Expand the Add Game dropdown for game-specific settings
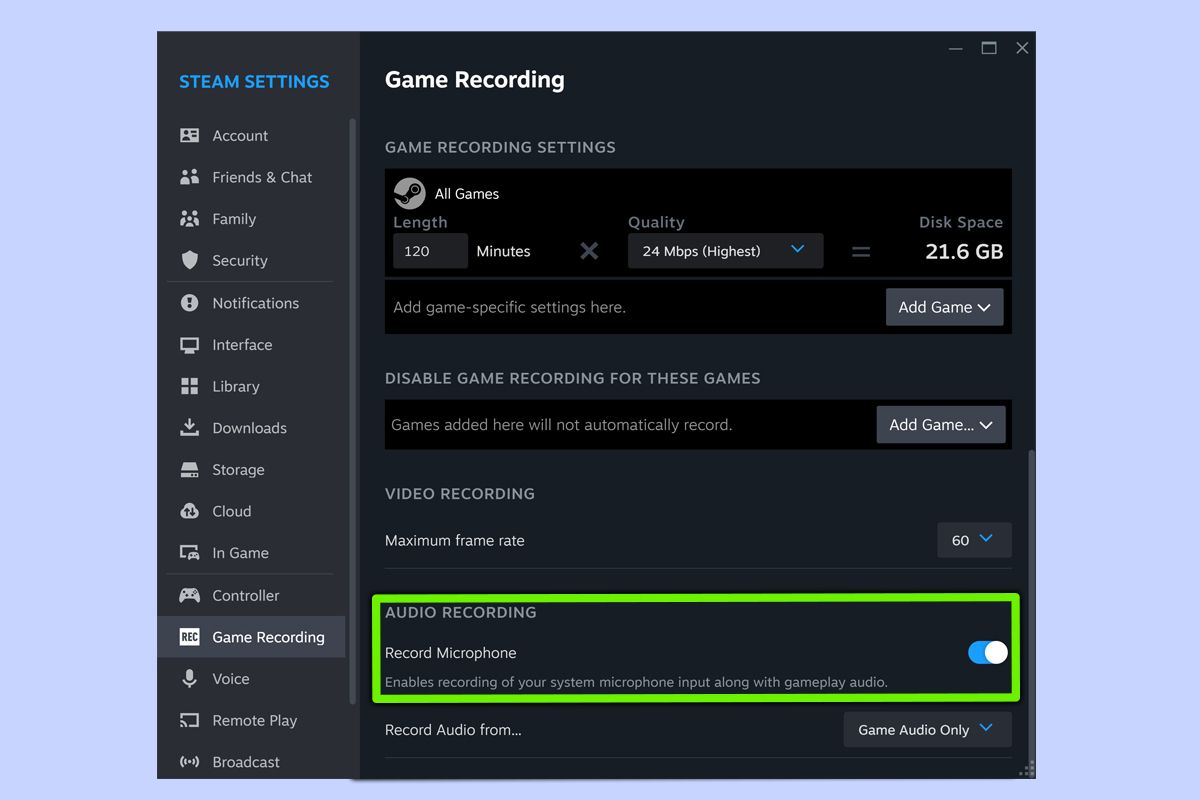Screen dimensions: 1200x800 pyautogui.click(x=943, y=307)
